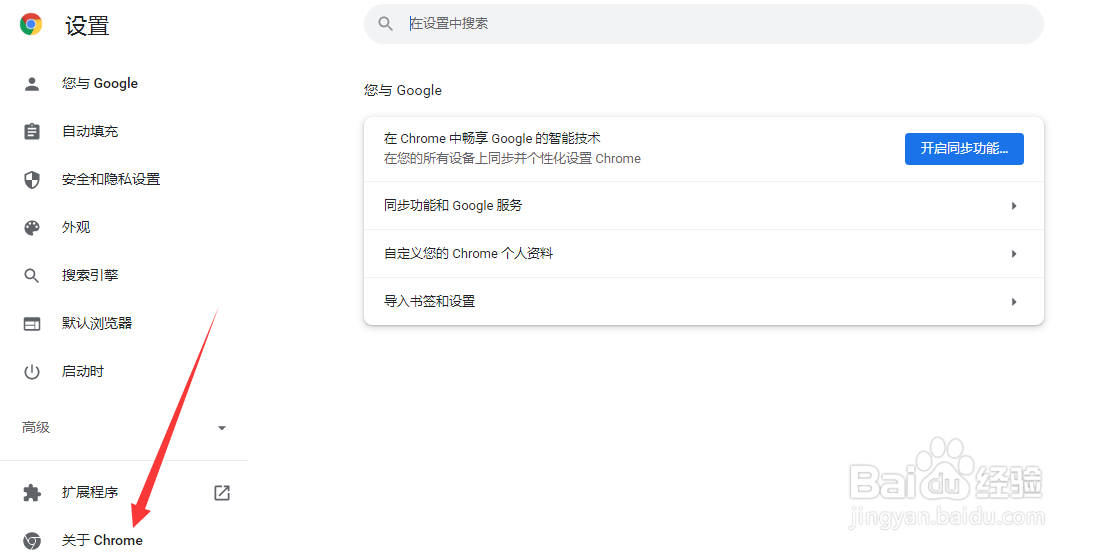This screenshot has width=1107, height=555.
Task: Click arrow on 自定义您的 Chrome 个人资料 row
Action: point(1014,254)
